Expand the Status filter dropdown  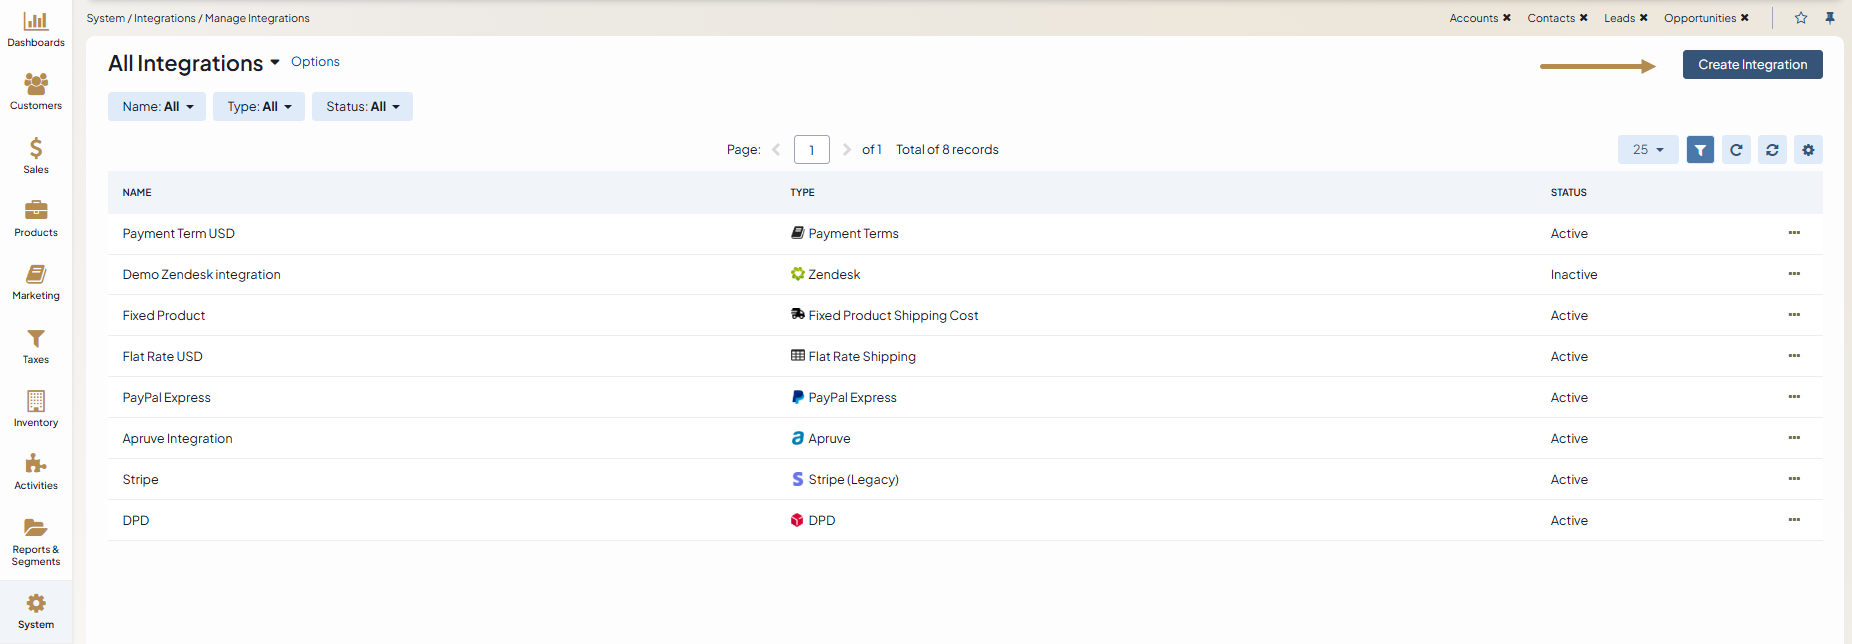point(362,107)
